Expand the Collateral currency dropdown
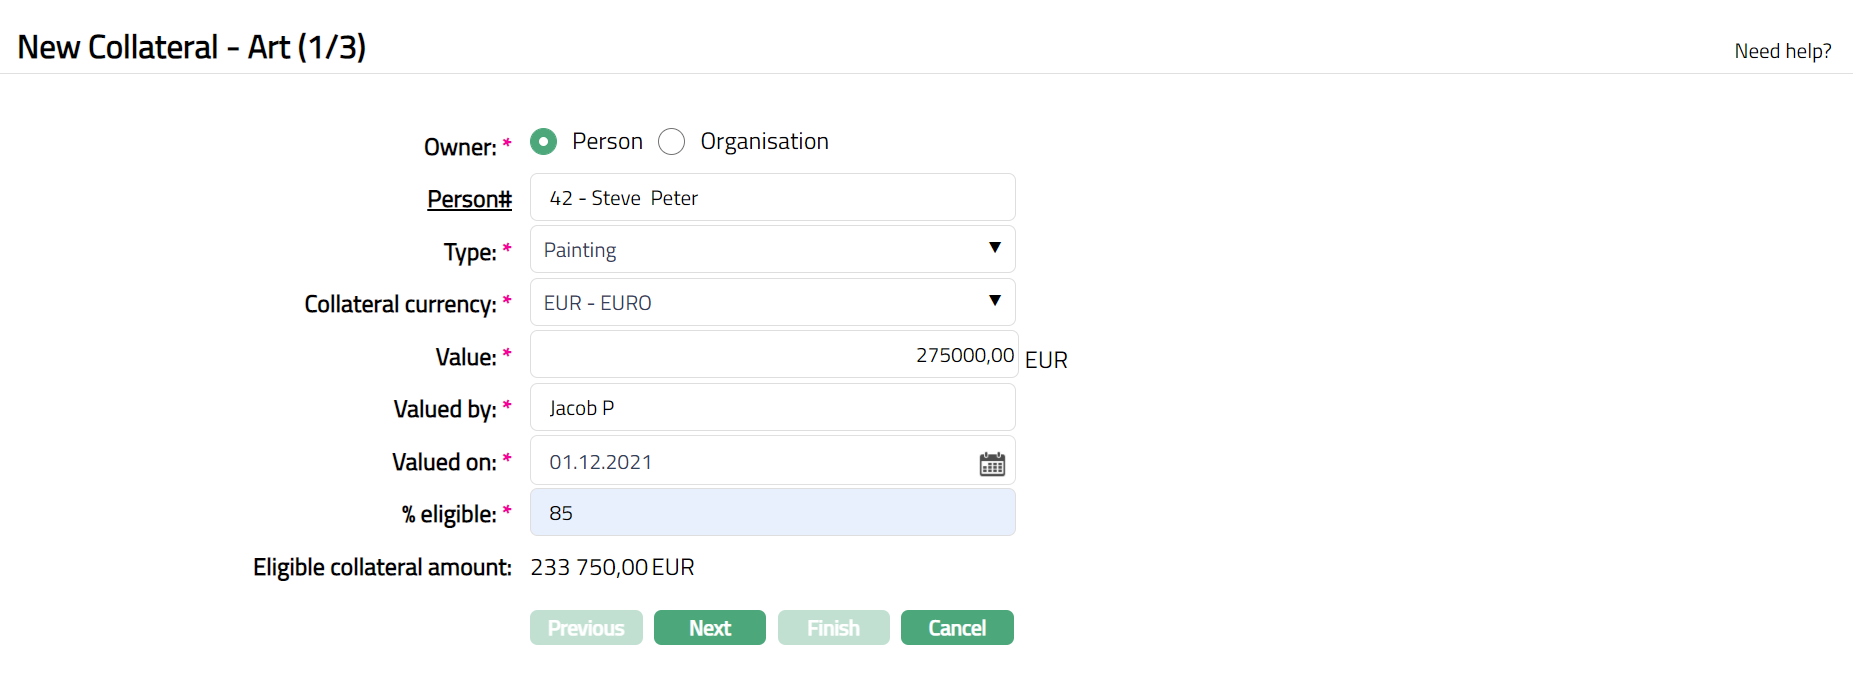The image size is (1853, 675). 772,302
